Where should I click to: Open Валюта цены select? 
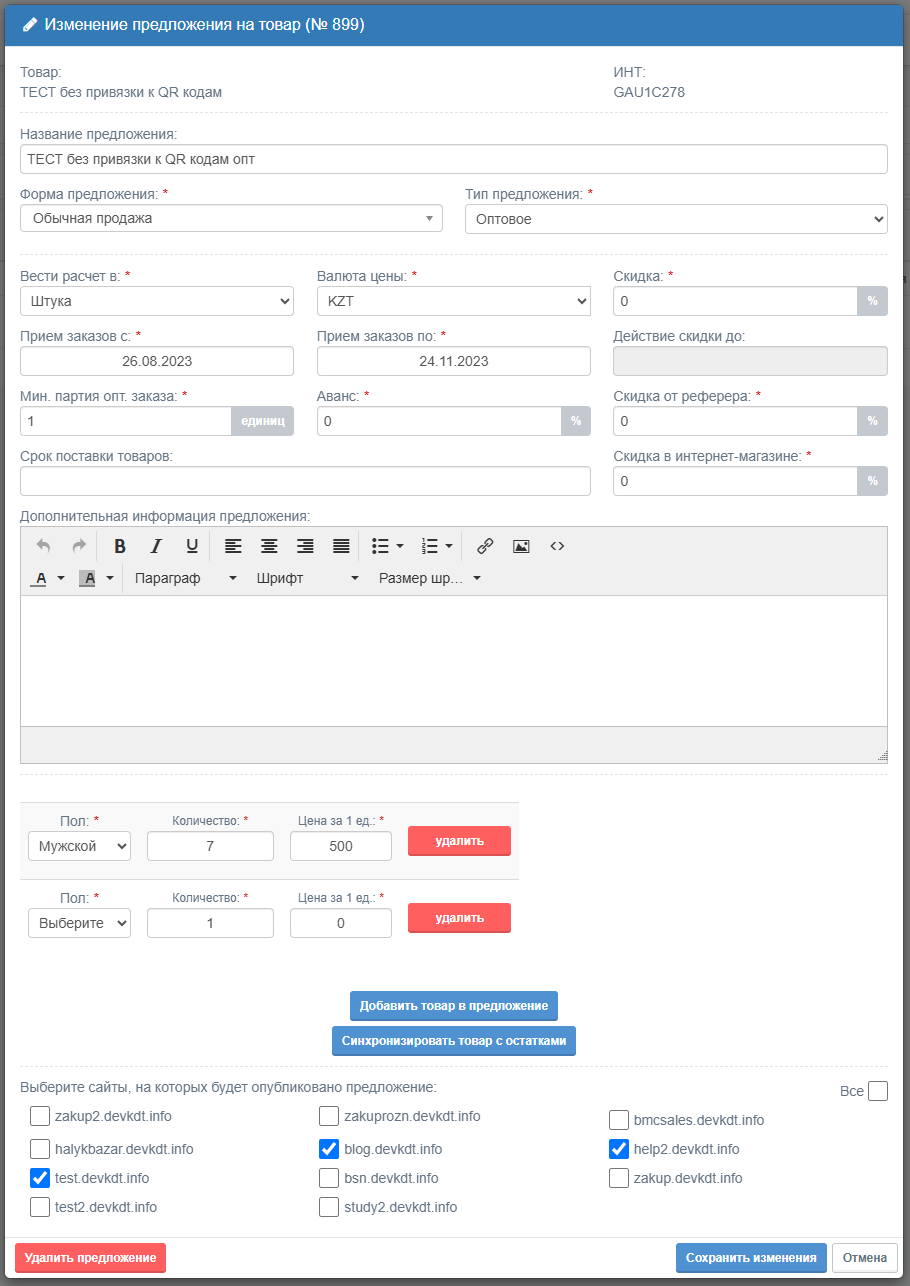(454, 301)
